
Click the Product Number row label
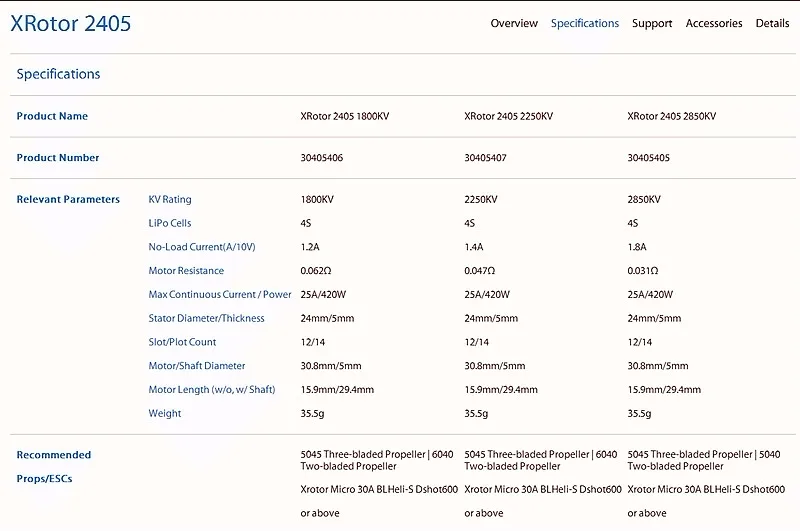click(x=58, y=158)
